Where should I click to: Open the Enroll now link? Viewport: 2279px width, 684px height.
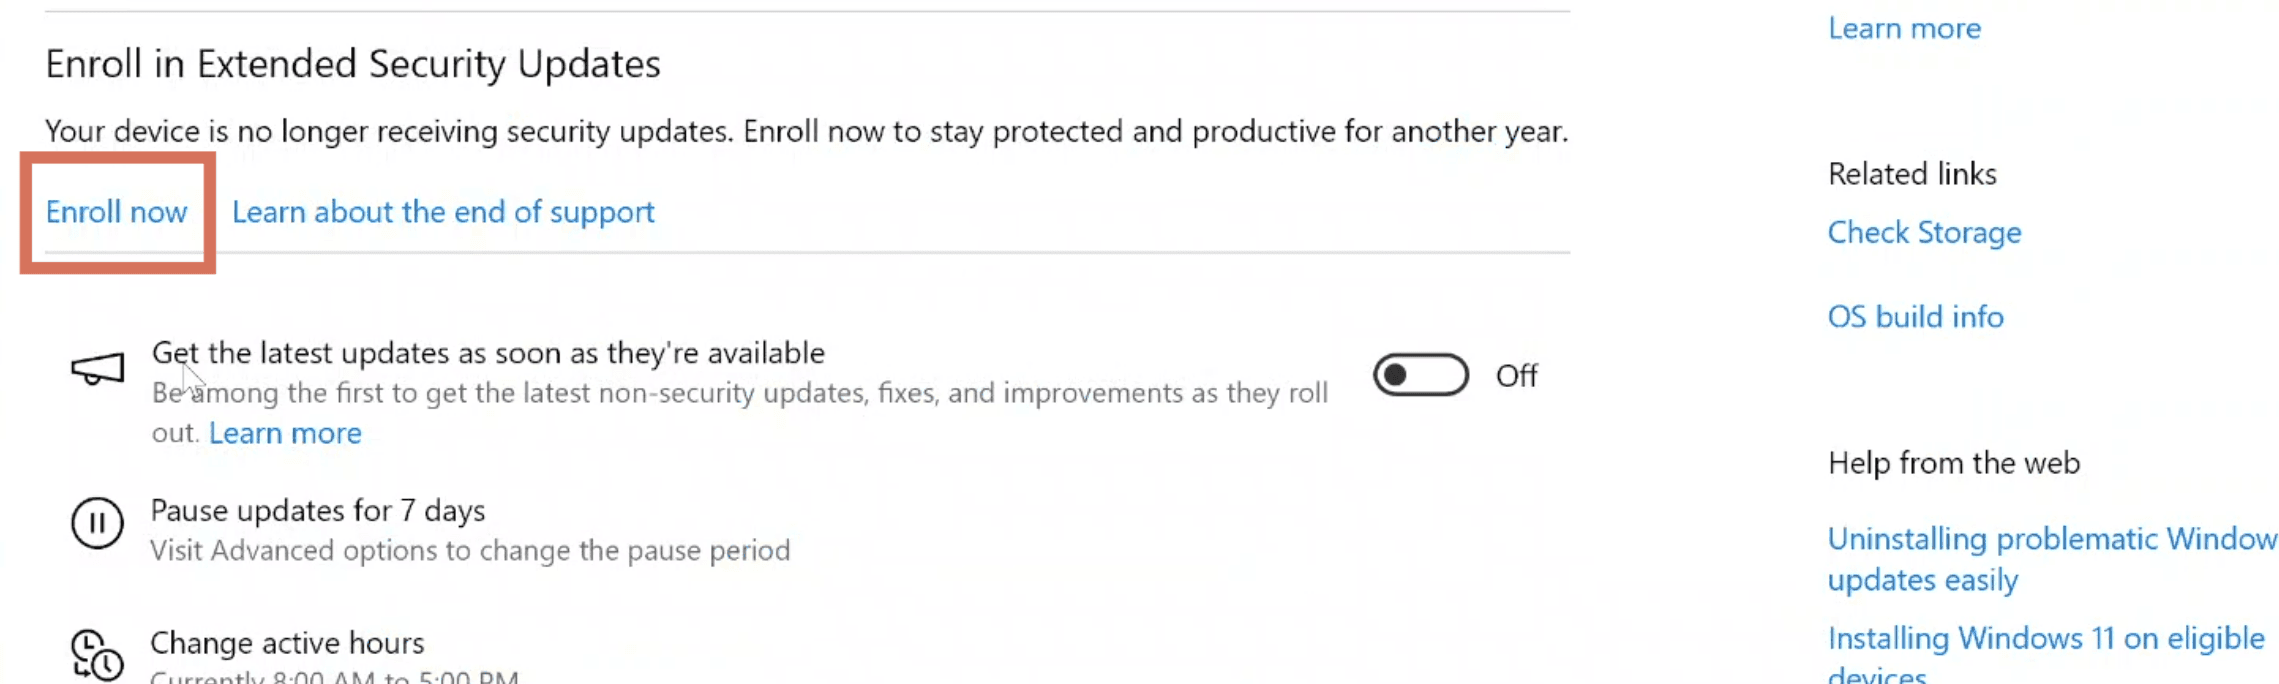116,212
